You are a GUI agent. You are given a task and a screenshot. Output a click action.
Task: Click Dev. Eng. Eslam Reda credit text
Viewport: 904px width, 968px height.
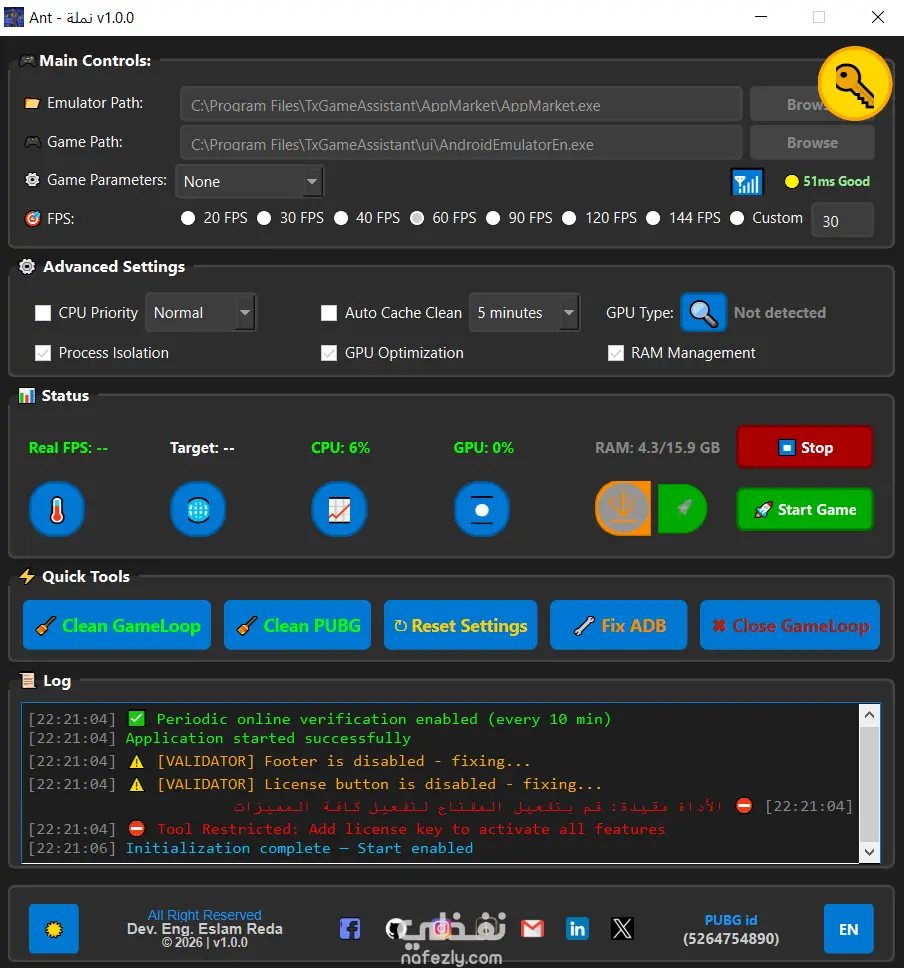click(x=204, y=928)
